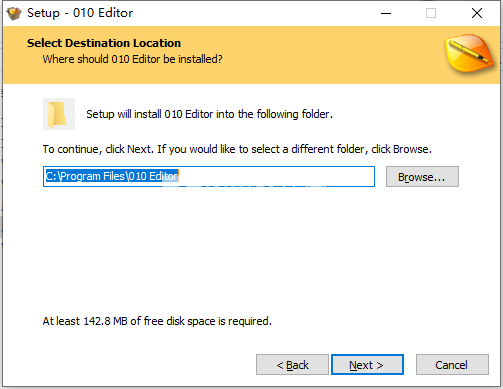Image resolution: width=503 pixels, height=389 pixels.
Task: Click the 142.8 MB free disk space notice
Action: pyautogui.click(x=157, y=321)
